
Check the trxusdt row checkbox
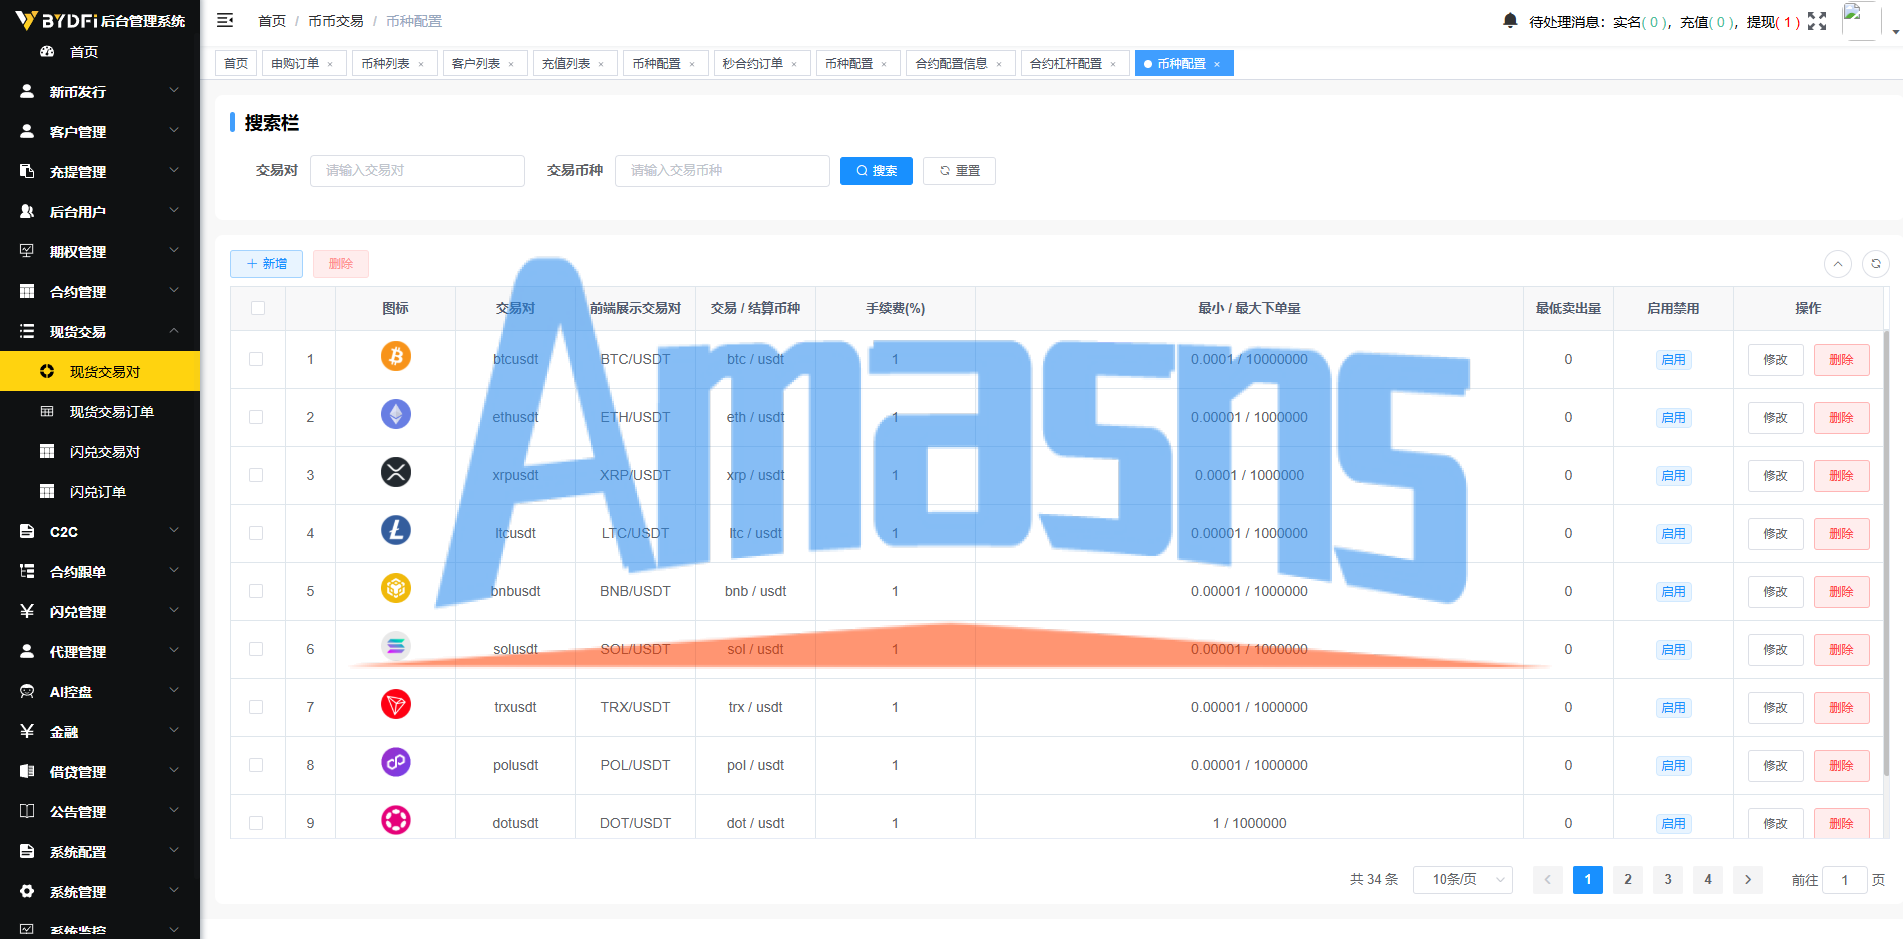click(x=256, y=707)
